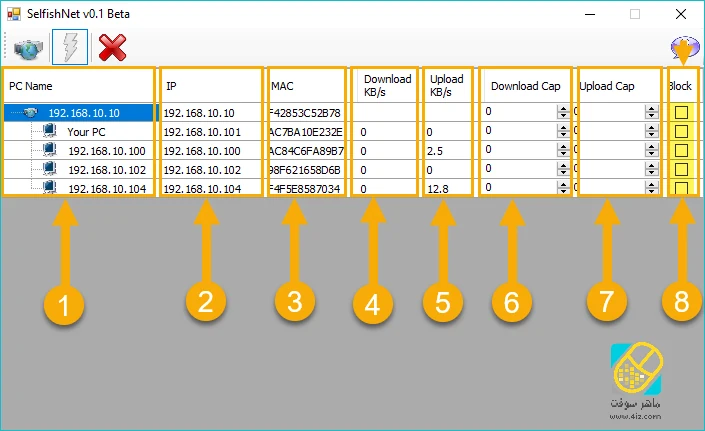
Task: Click IP cell 192.168.10.101
Action: point(202,132)
